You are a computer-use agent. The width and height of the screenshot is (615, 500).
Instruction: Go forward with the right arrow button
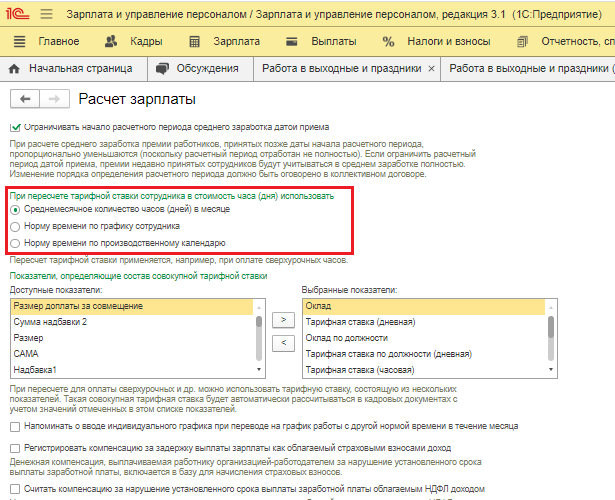(55, 99)
